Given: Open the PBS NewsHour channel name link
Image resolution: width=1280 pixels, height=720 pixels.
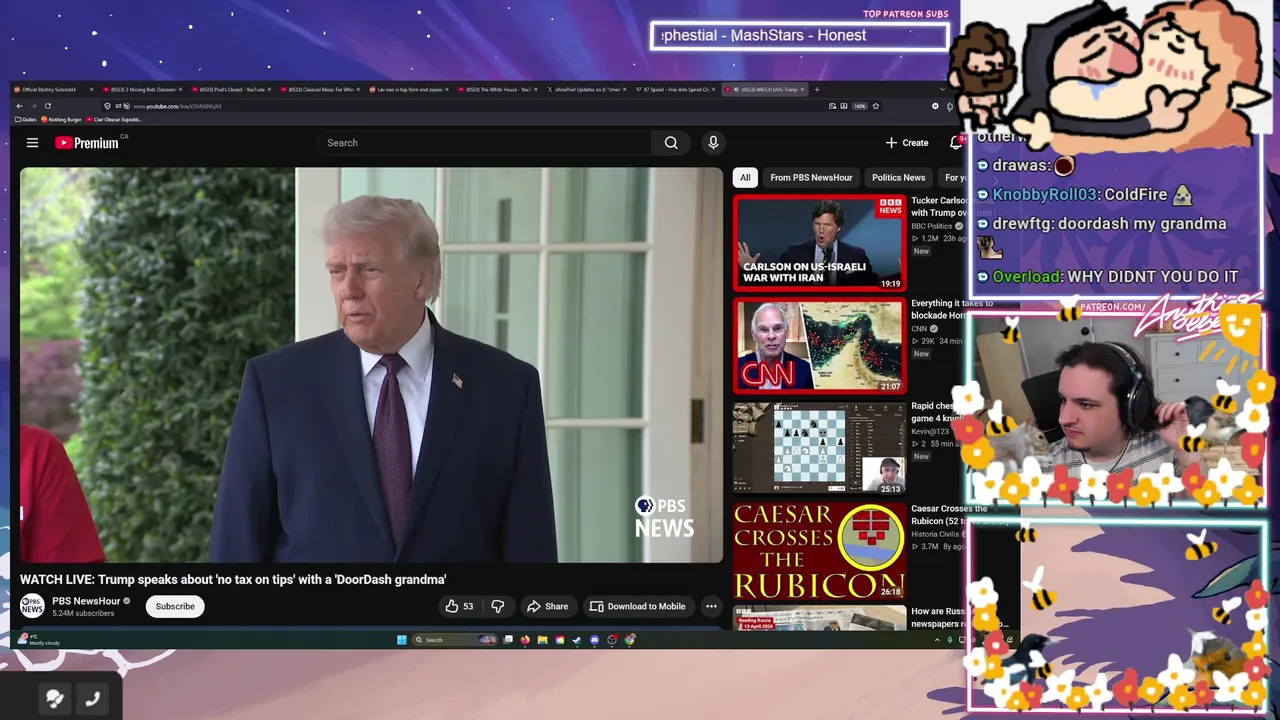Looking at the screenshot, I should [x=86, y=601].
